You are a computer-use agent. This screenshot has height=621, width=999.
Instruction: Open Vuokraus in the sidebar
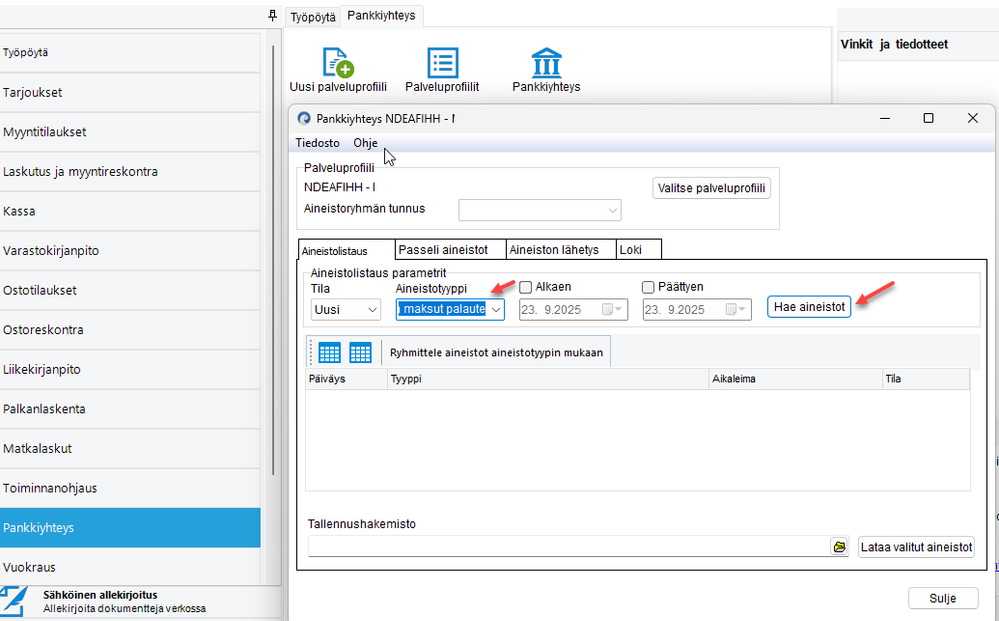coord(130,567)
